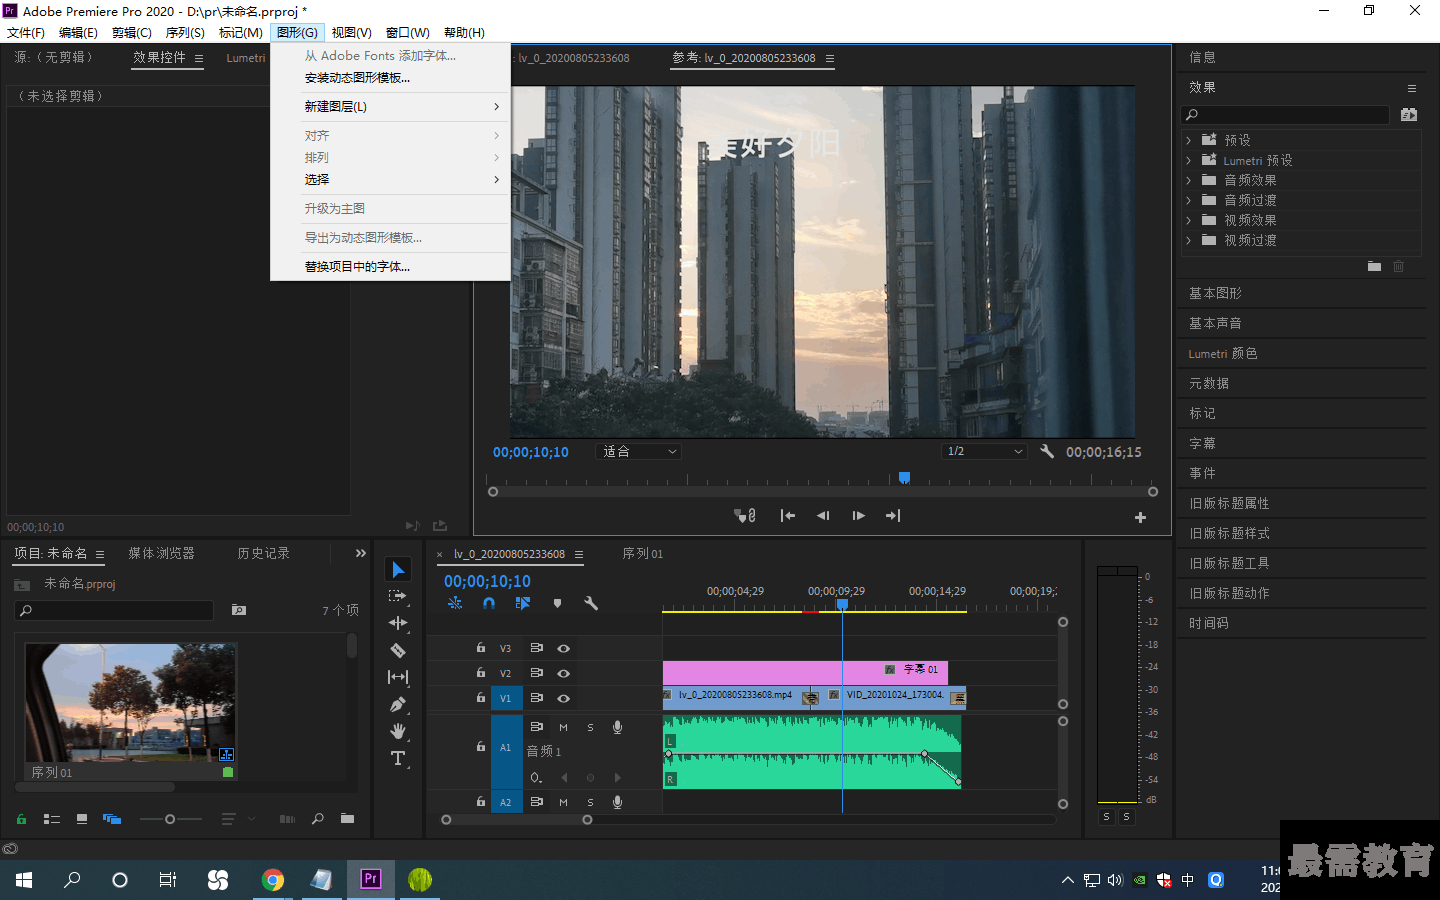Toggle V2 track output eye
The width and height of the screenshot is (1440, 900).
564,673
